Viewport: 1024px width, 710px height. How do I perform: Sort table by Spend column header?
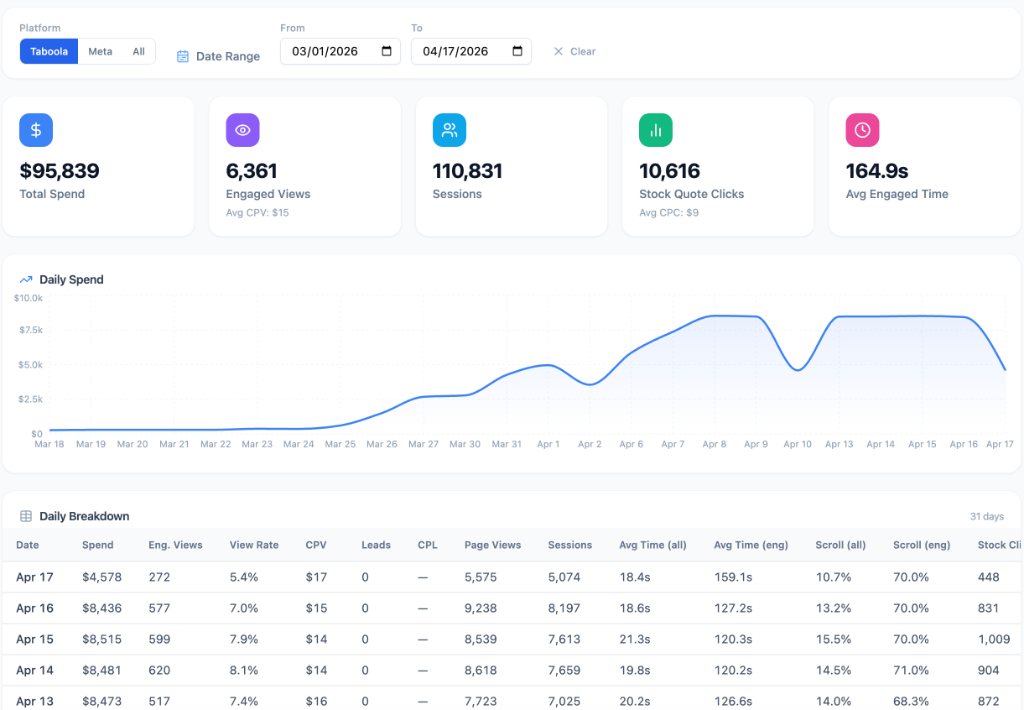[98, 545]
